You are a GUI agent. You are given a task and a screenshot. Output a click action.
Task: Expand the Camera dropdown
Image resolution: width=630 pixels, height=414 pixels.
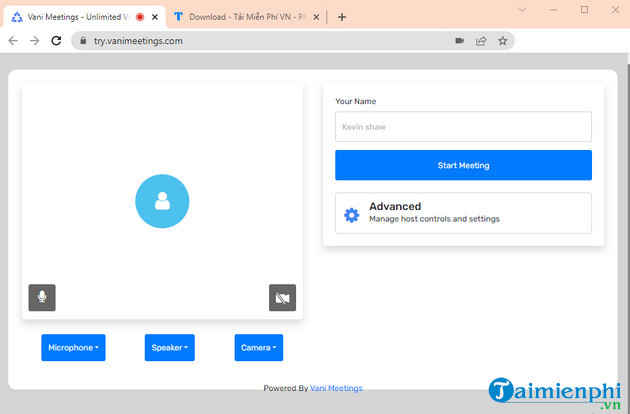pos(259,348)
